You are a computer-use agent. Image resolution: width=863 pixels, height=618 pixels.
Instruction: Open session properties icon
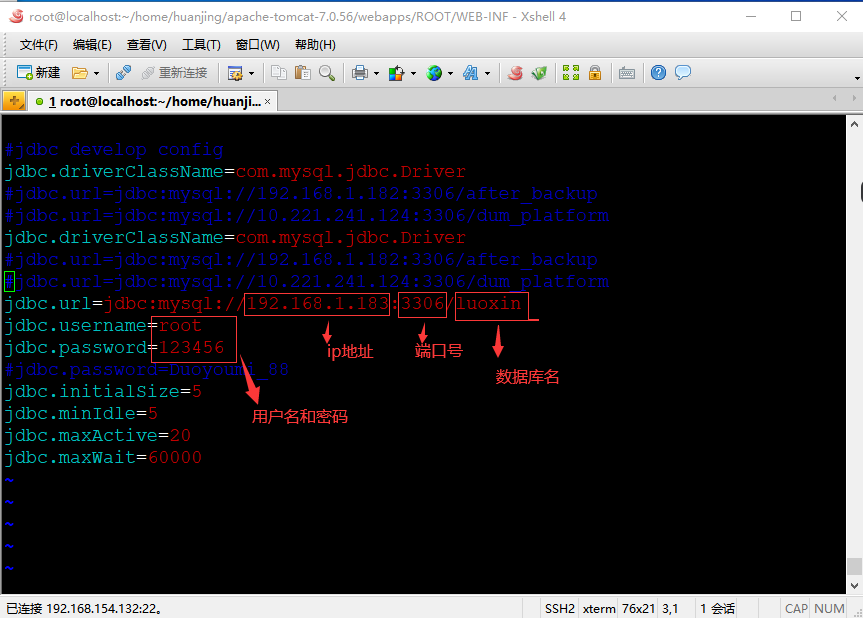point(235,73)
